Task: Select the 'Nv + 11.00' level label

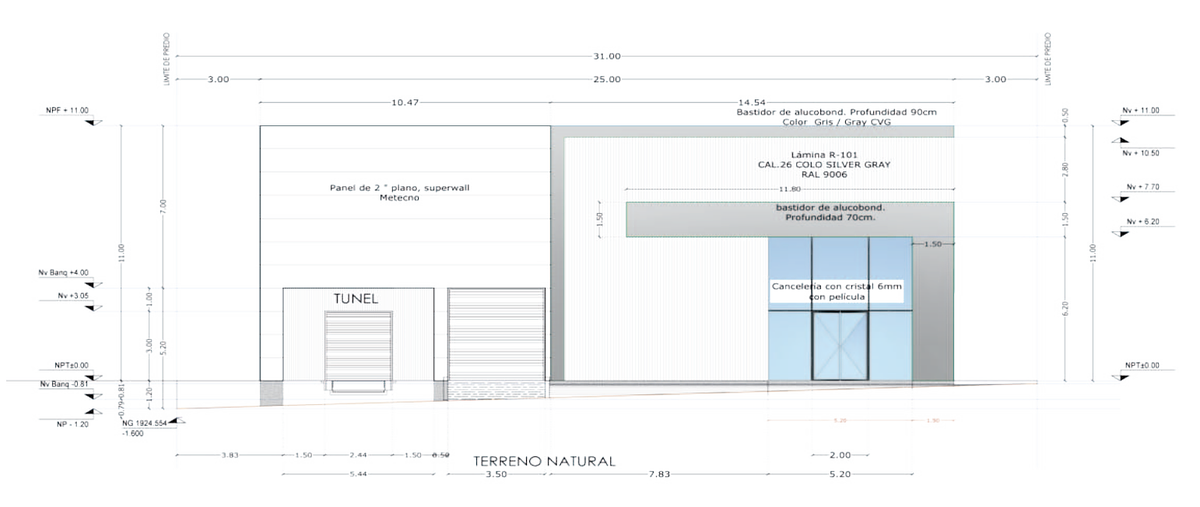Action: [x=1142, y=111]
